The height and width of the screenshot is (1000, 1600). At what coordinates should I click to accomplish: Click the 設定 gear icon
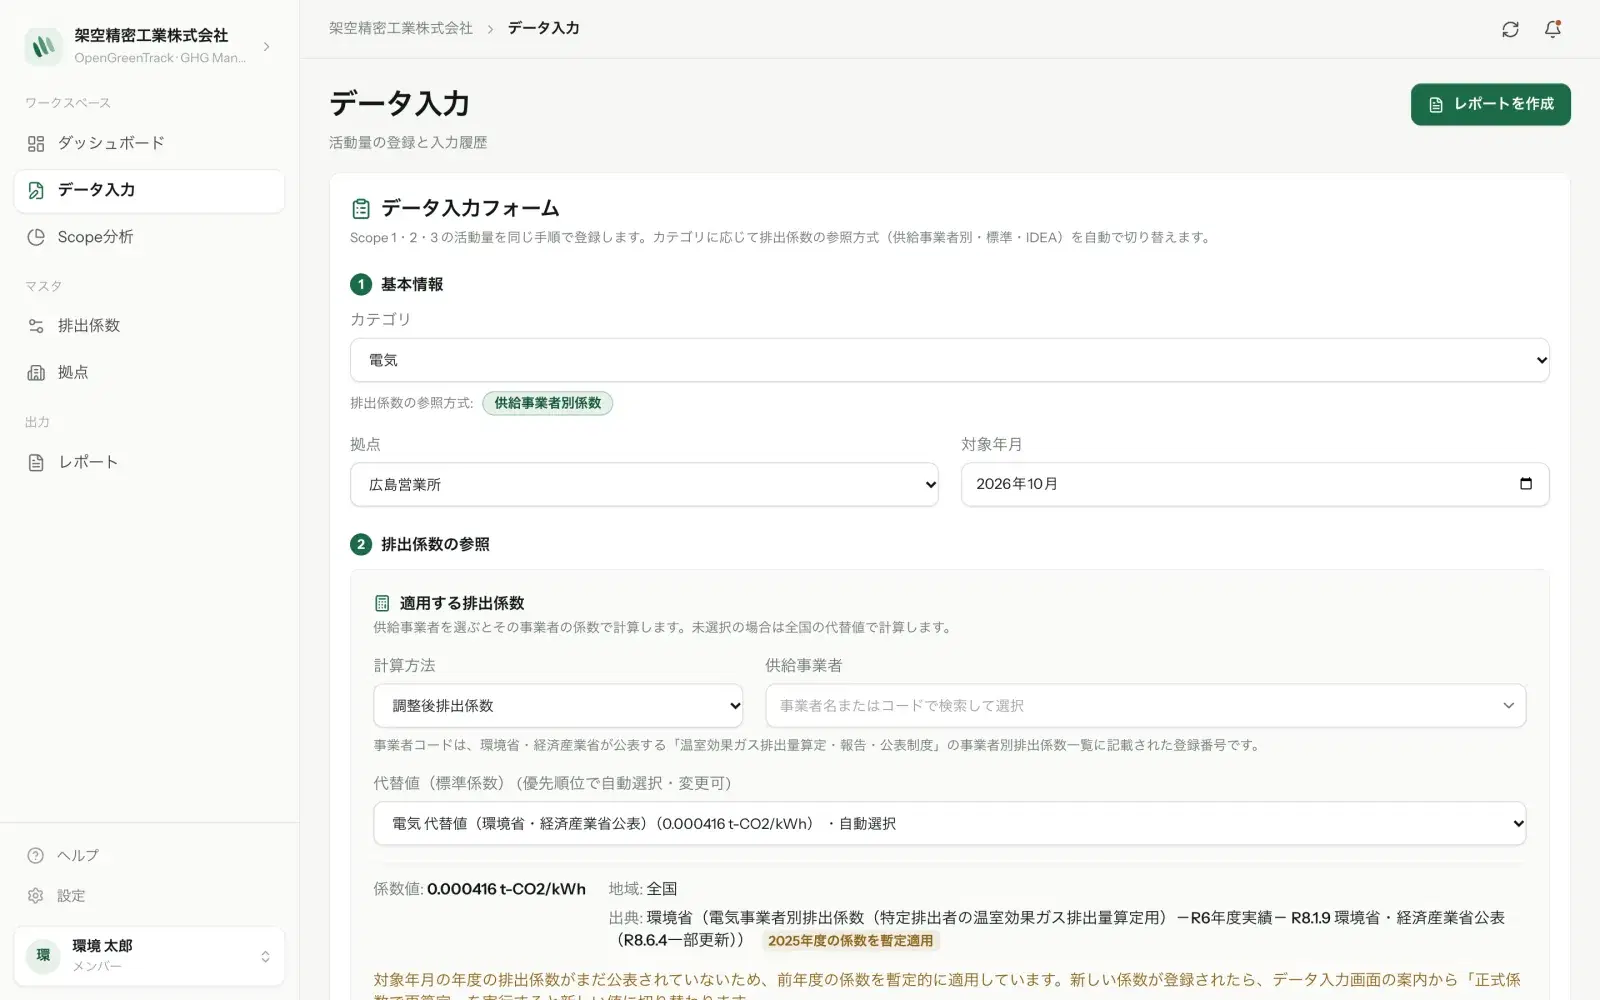pyautogui.click(x=36, y=896)
